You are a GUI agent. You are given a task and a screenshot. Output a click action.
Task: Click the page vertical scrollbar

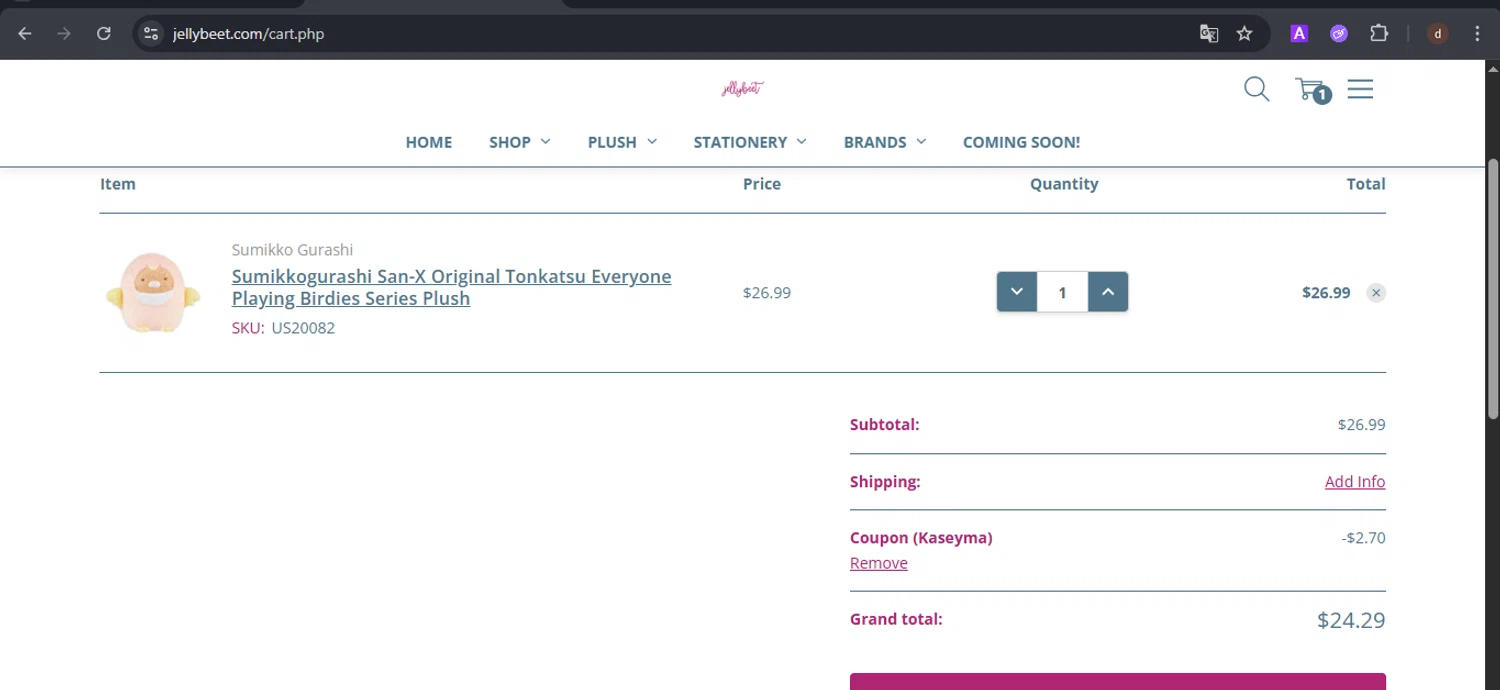(1493, 288)
